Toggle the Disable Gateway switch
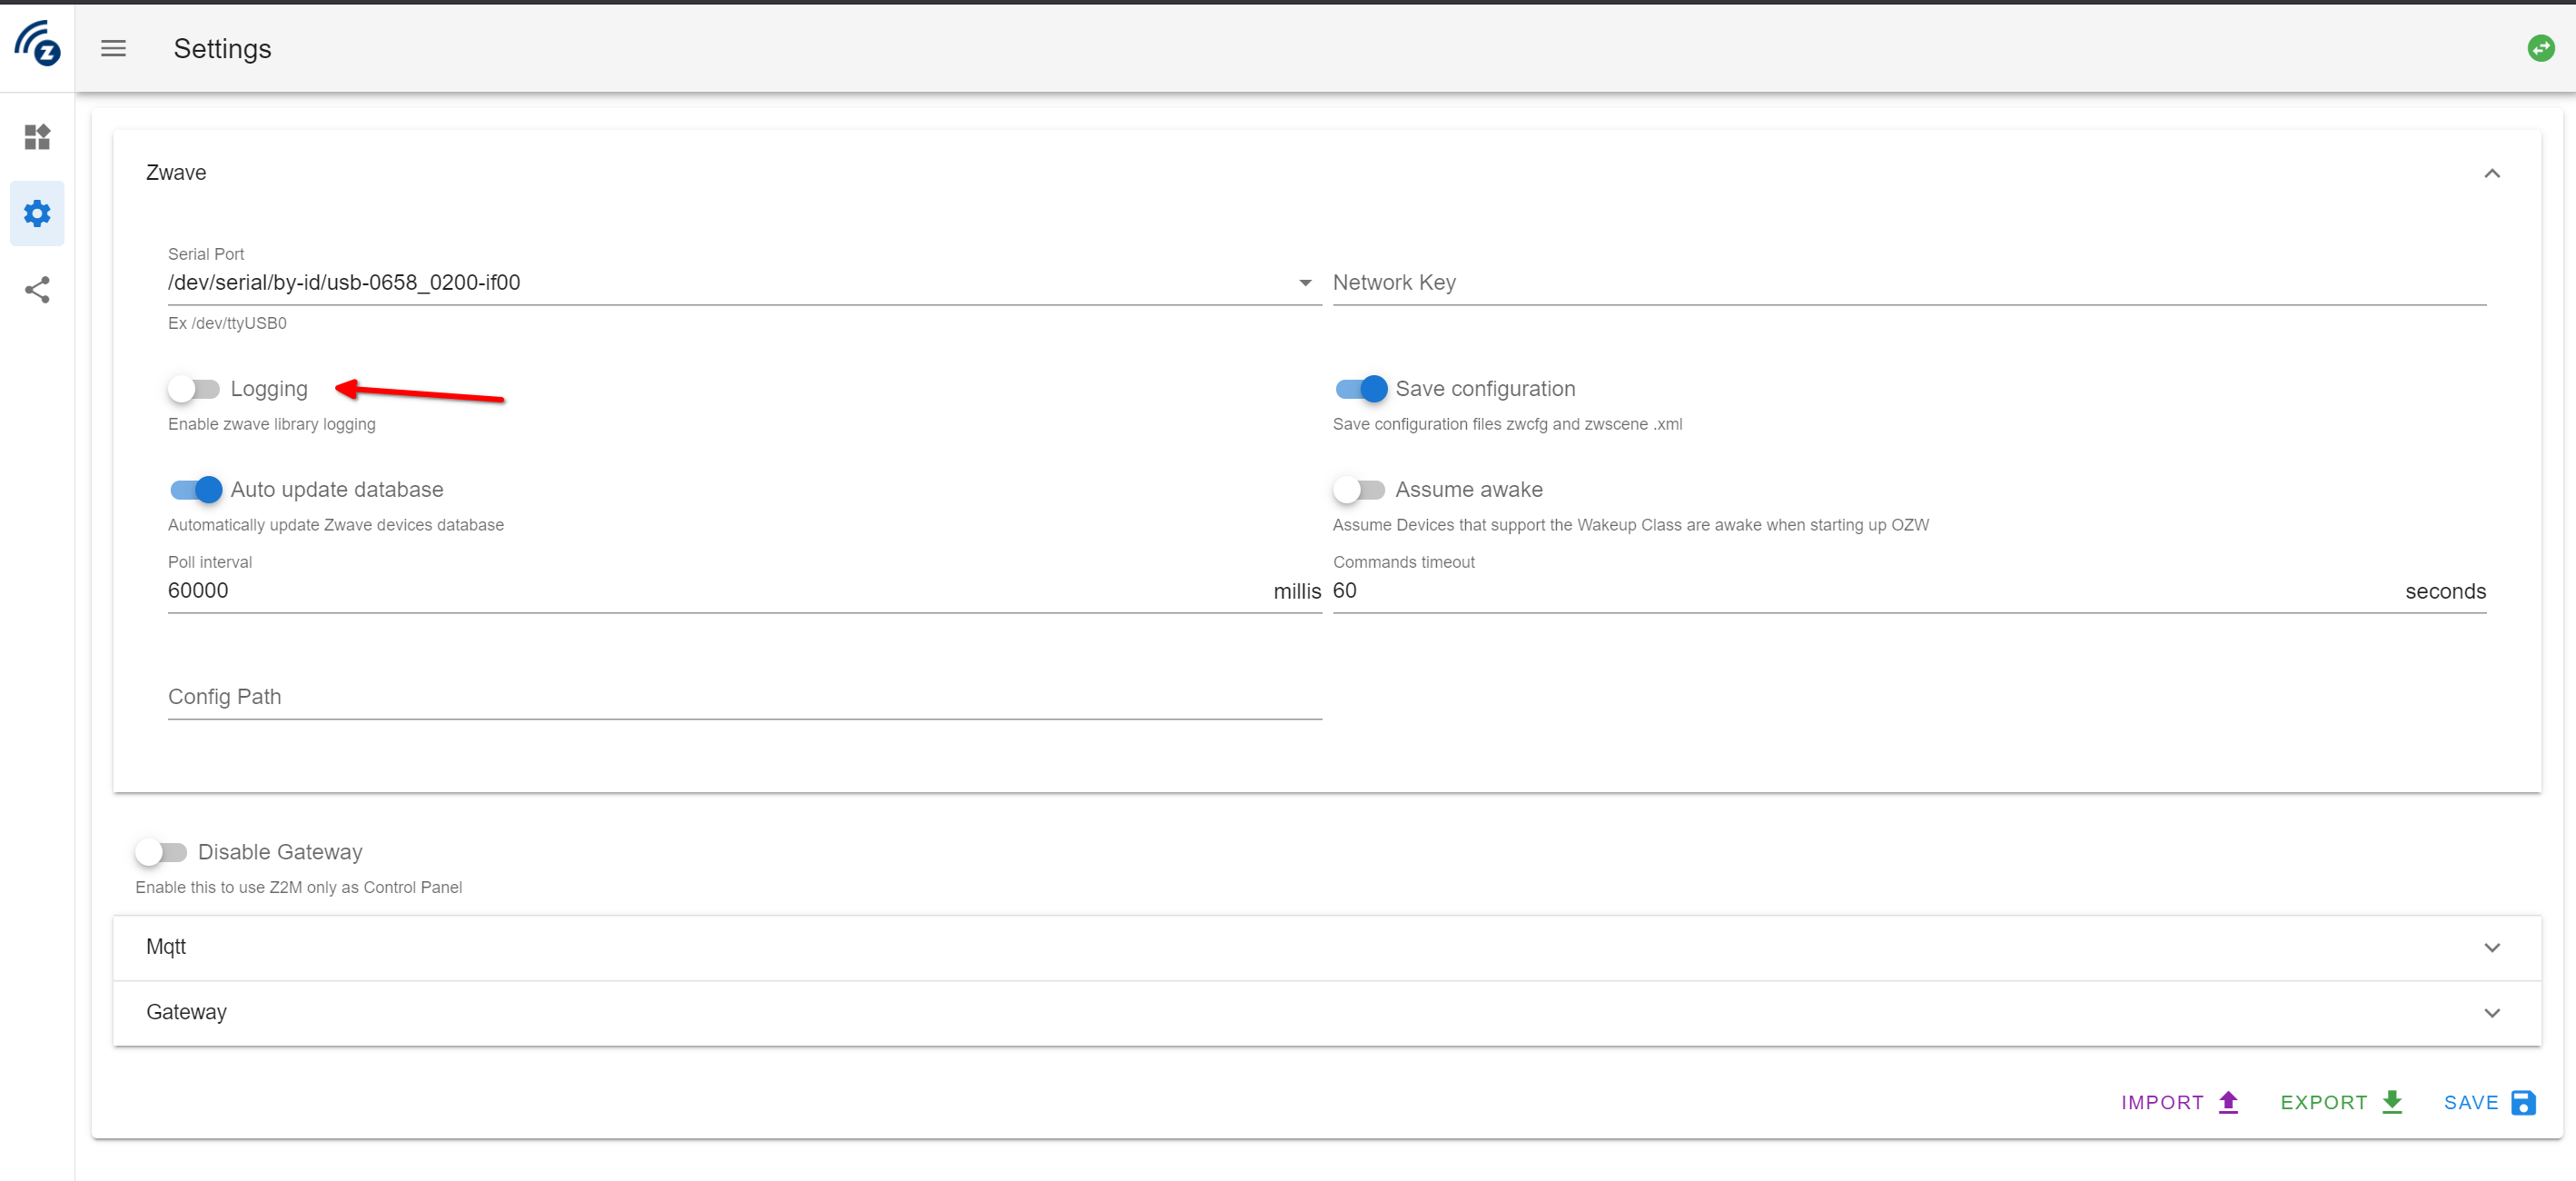Image resolution: width=2576 pixels, height=1181 pixels. pos(161,852)
